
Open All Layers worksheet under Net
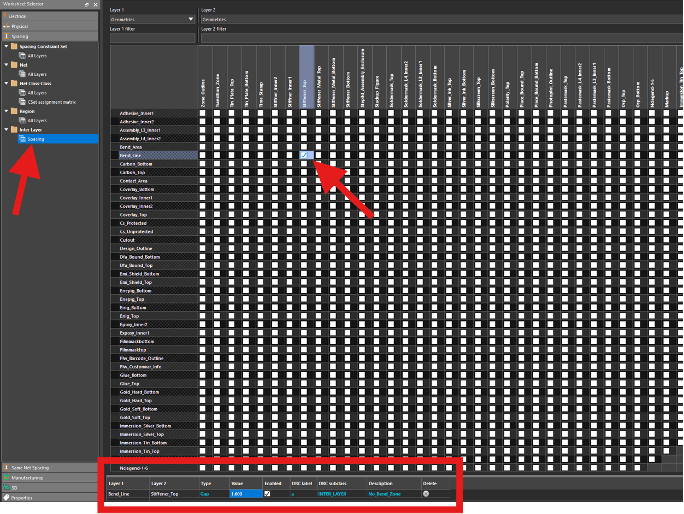(37, 74)
